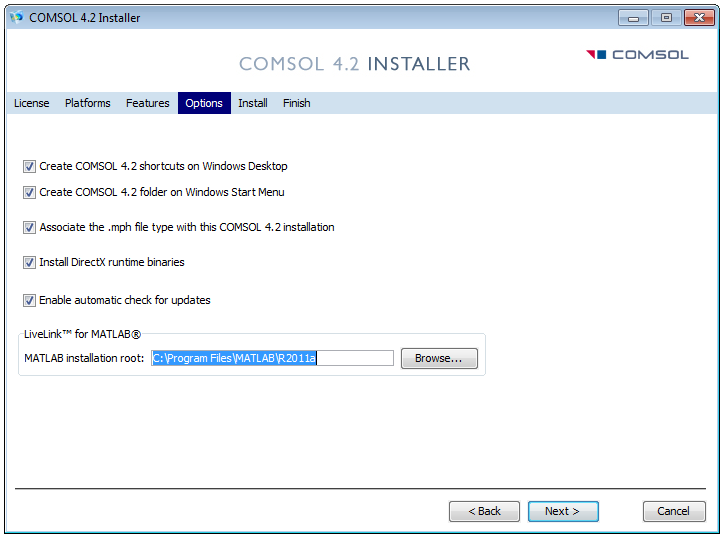
Task: Toggle Create COMSOL 4.2 folder on Start Menu
Action: point(29,192)
